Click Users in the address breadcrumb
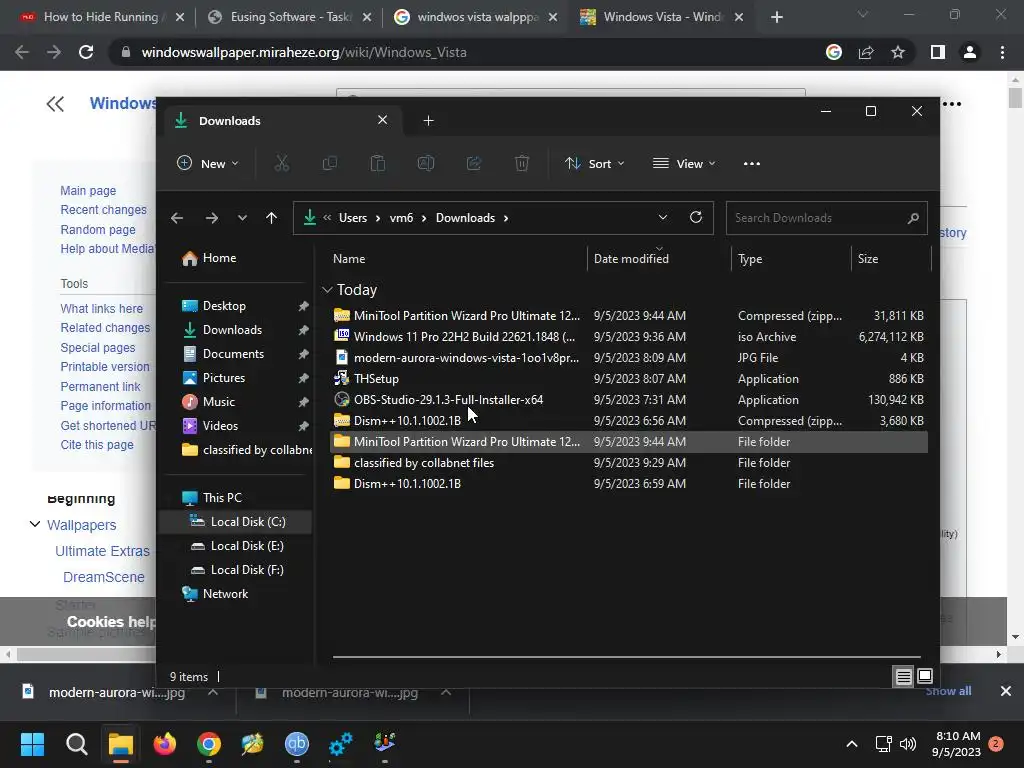 353,218
